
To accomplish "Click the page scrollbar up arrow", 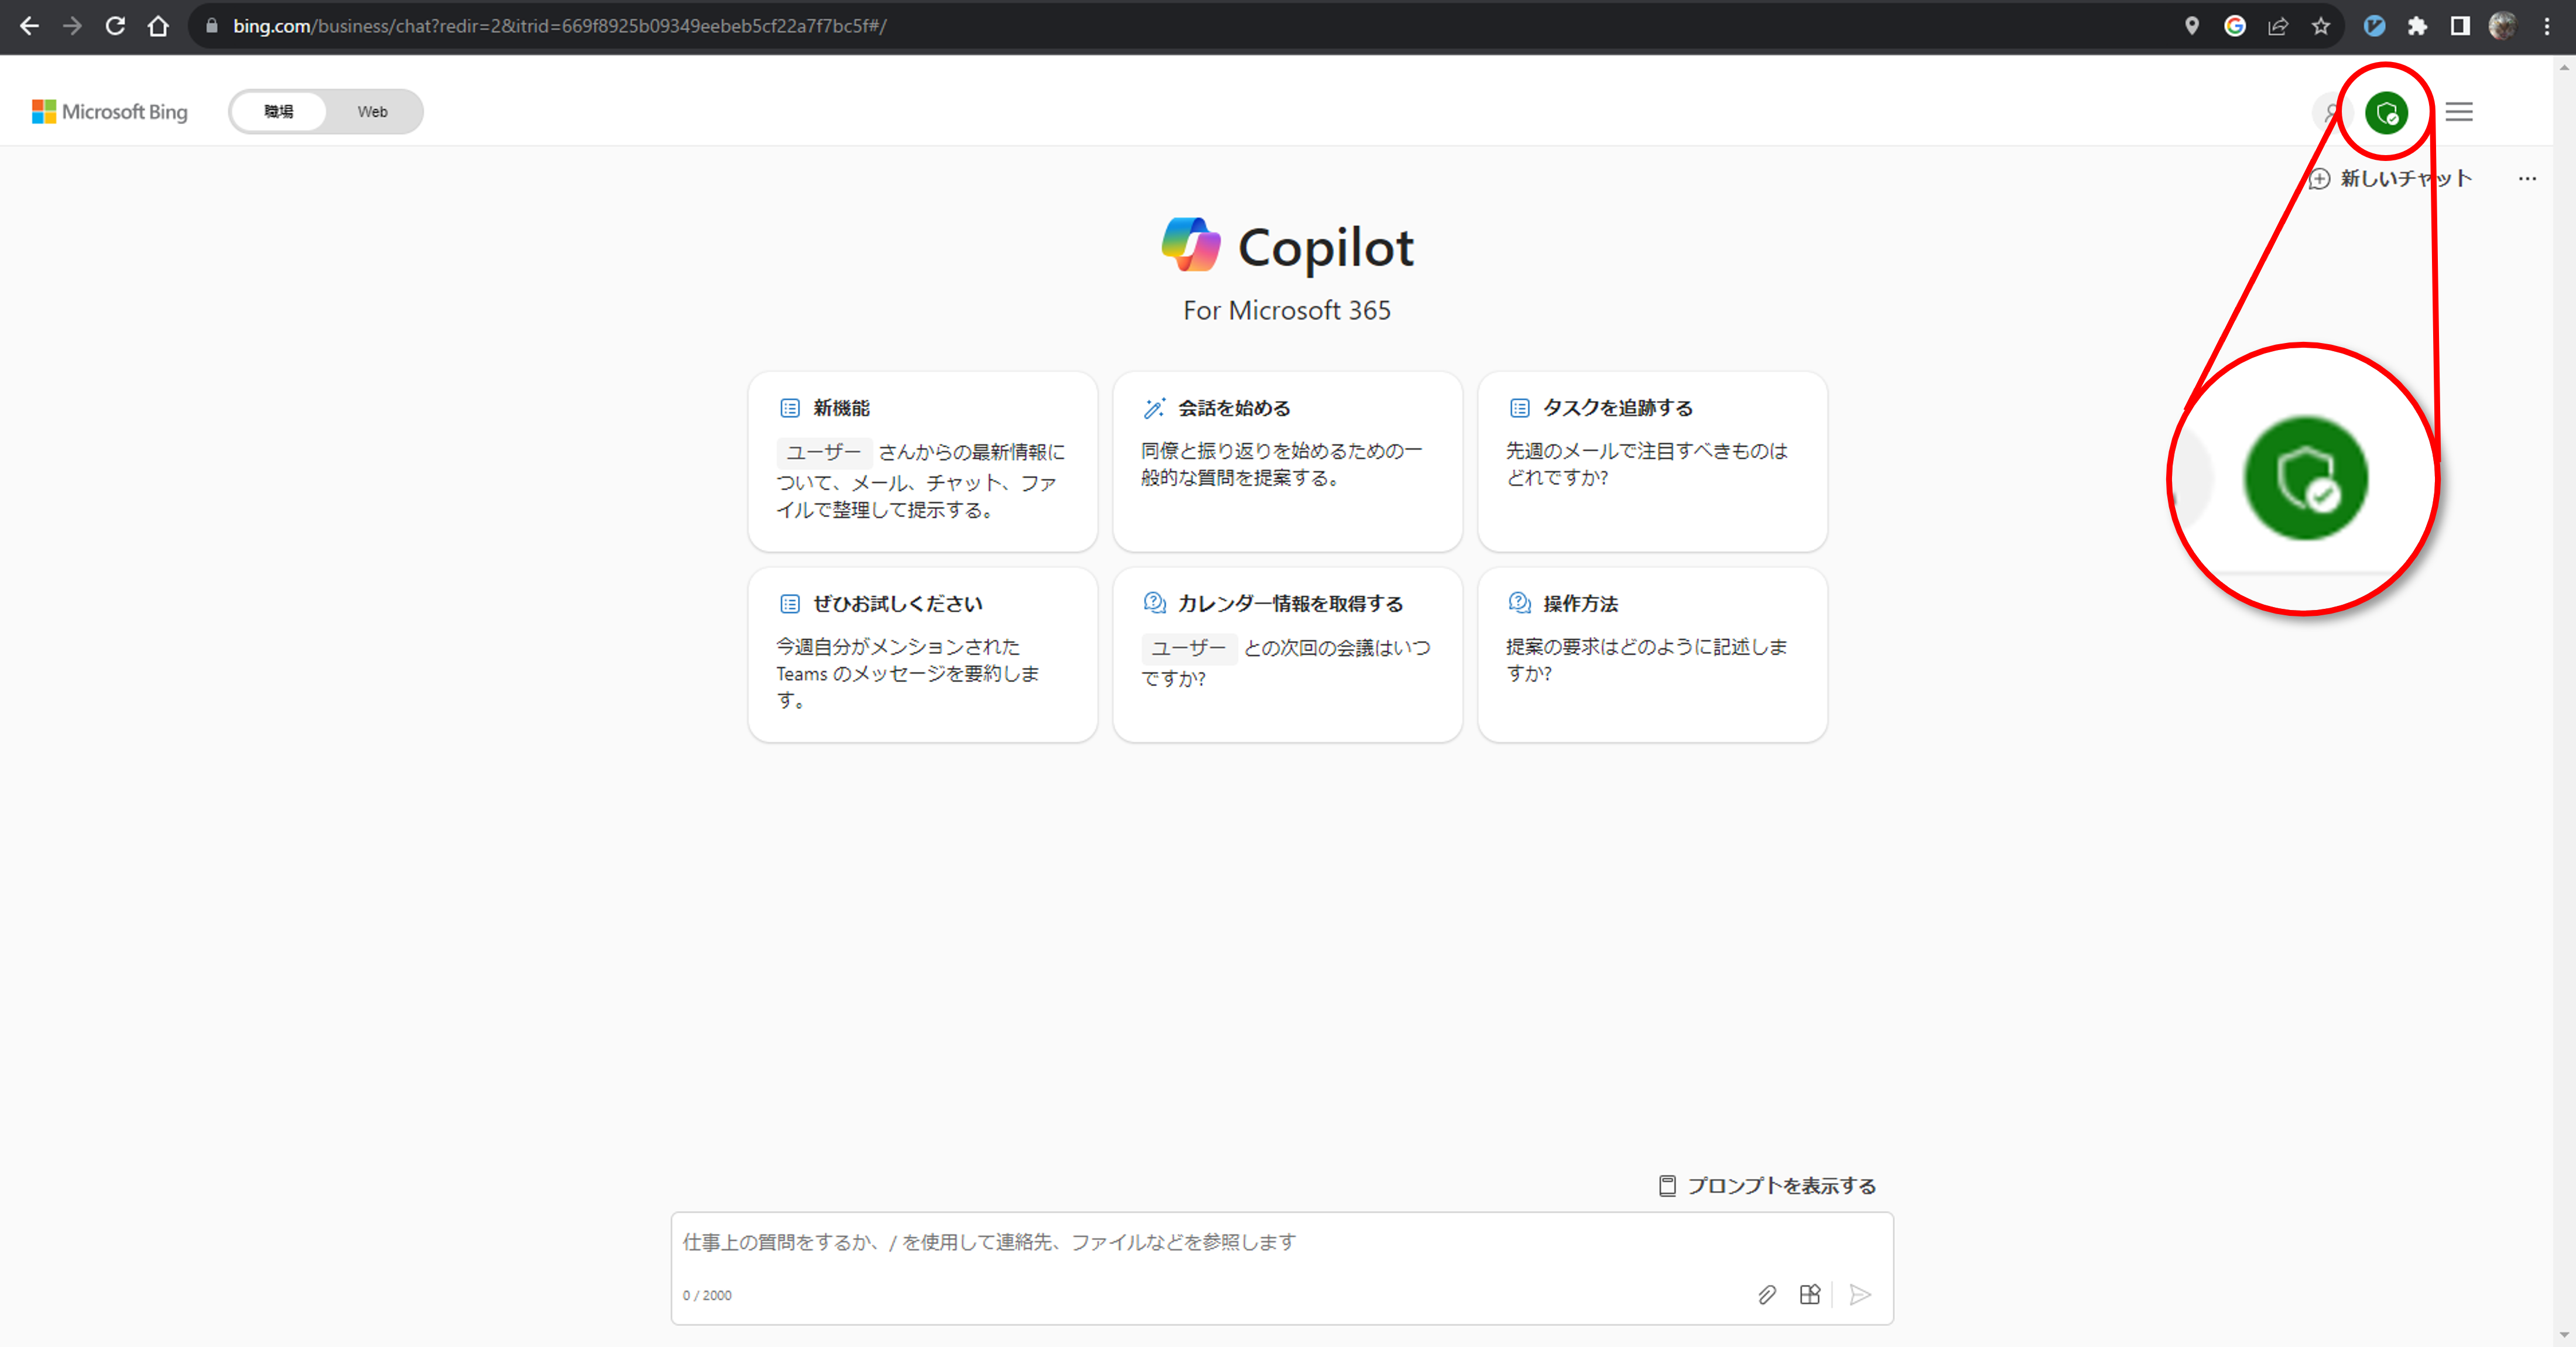I will click(2564, 67).
